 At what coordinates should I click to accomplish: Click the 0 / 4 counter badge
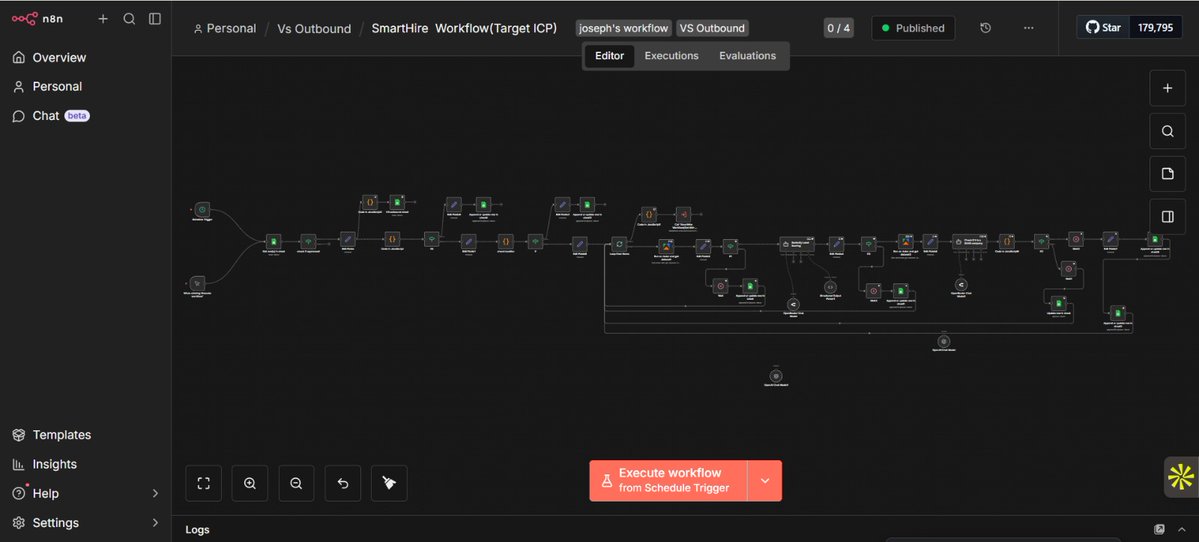[x=838, y=28]
